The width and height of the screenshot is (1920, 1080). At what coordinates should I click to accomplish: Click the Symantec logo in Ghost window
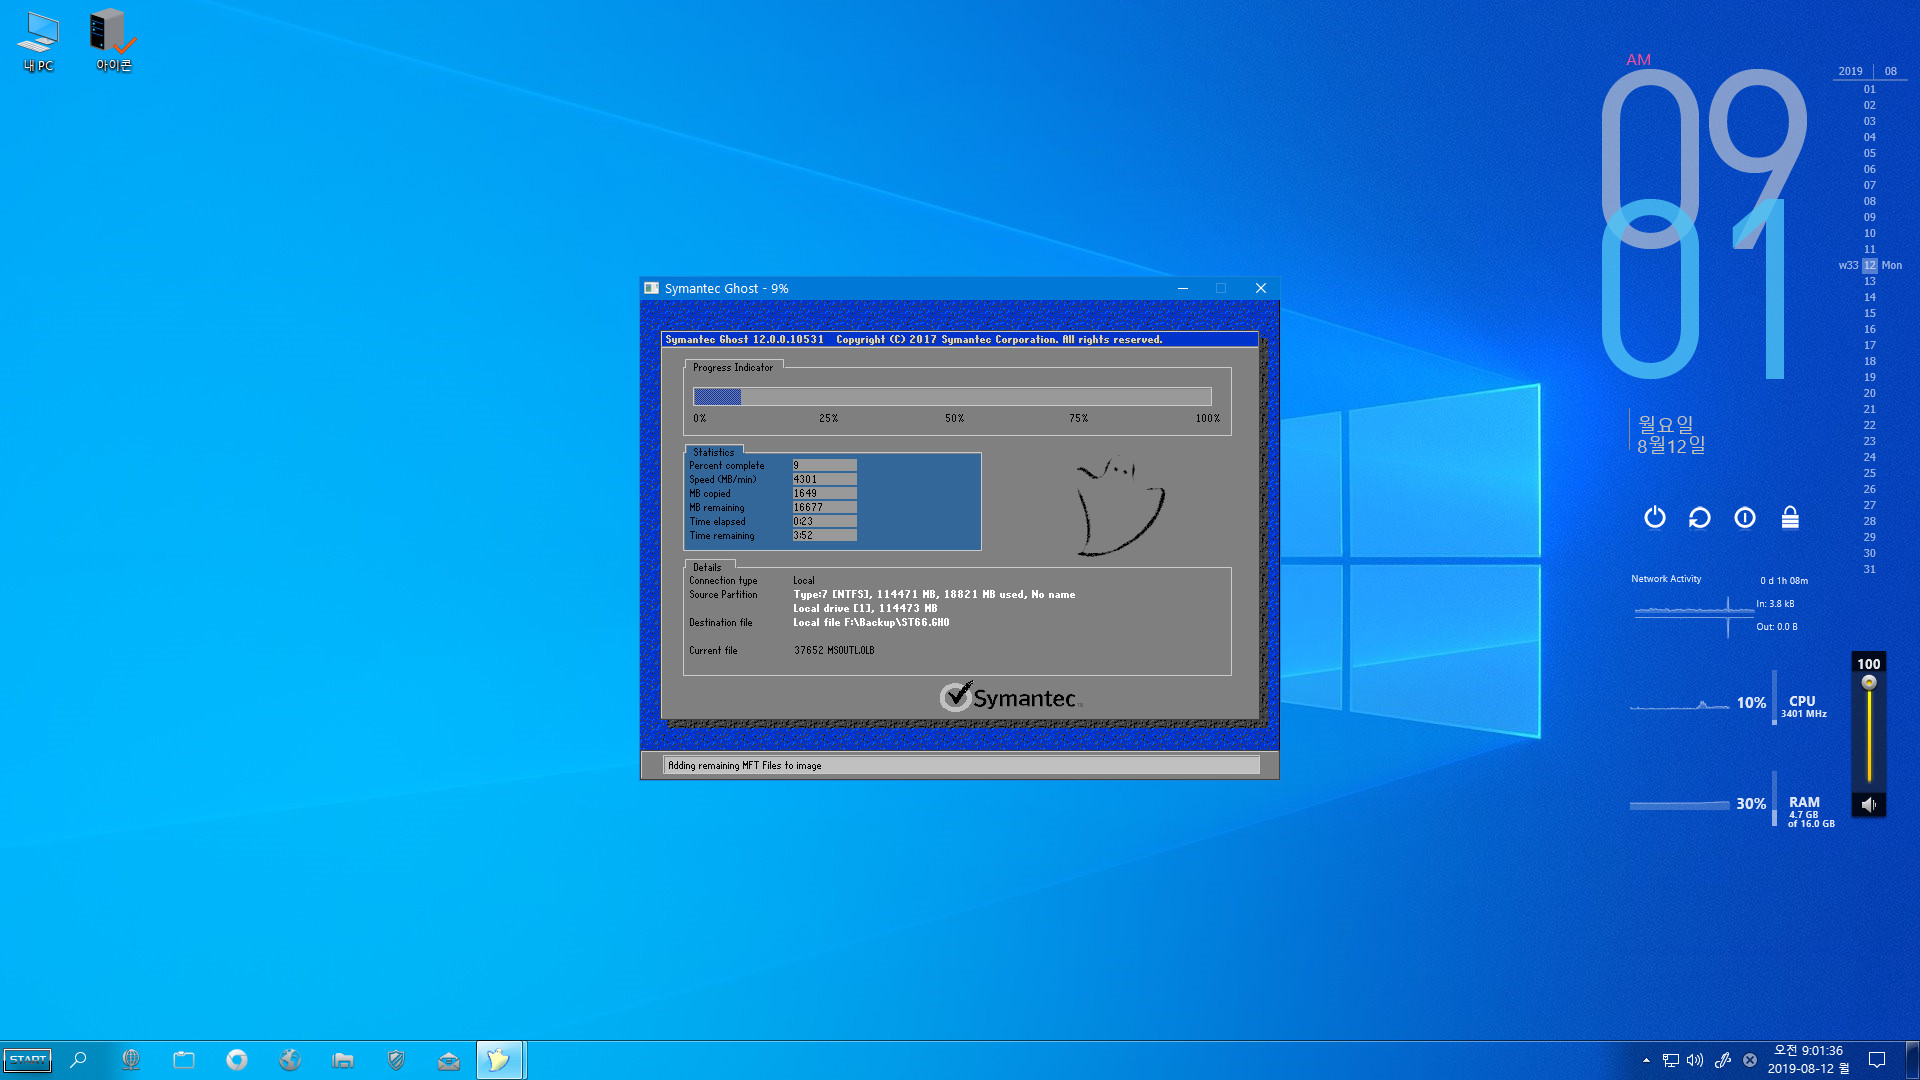(1011, 697)
